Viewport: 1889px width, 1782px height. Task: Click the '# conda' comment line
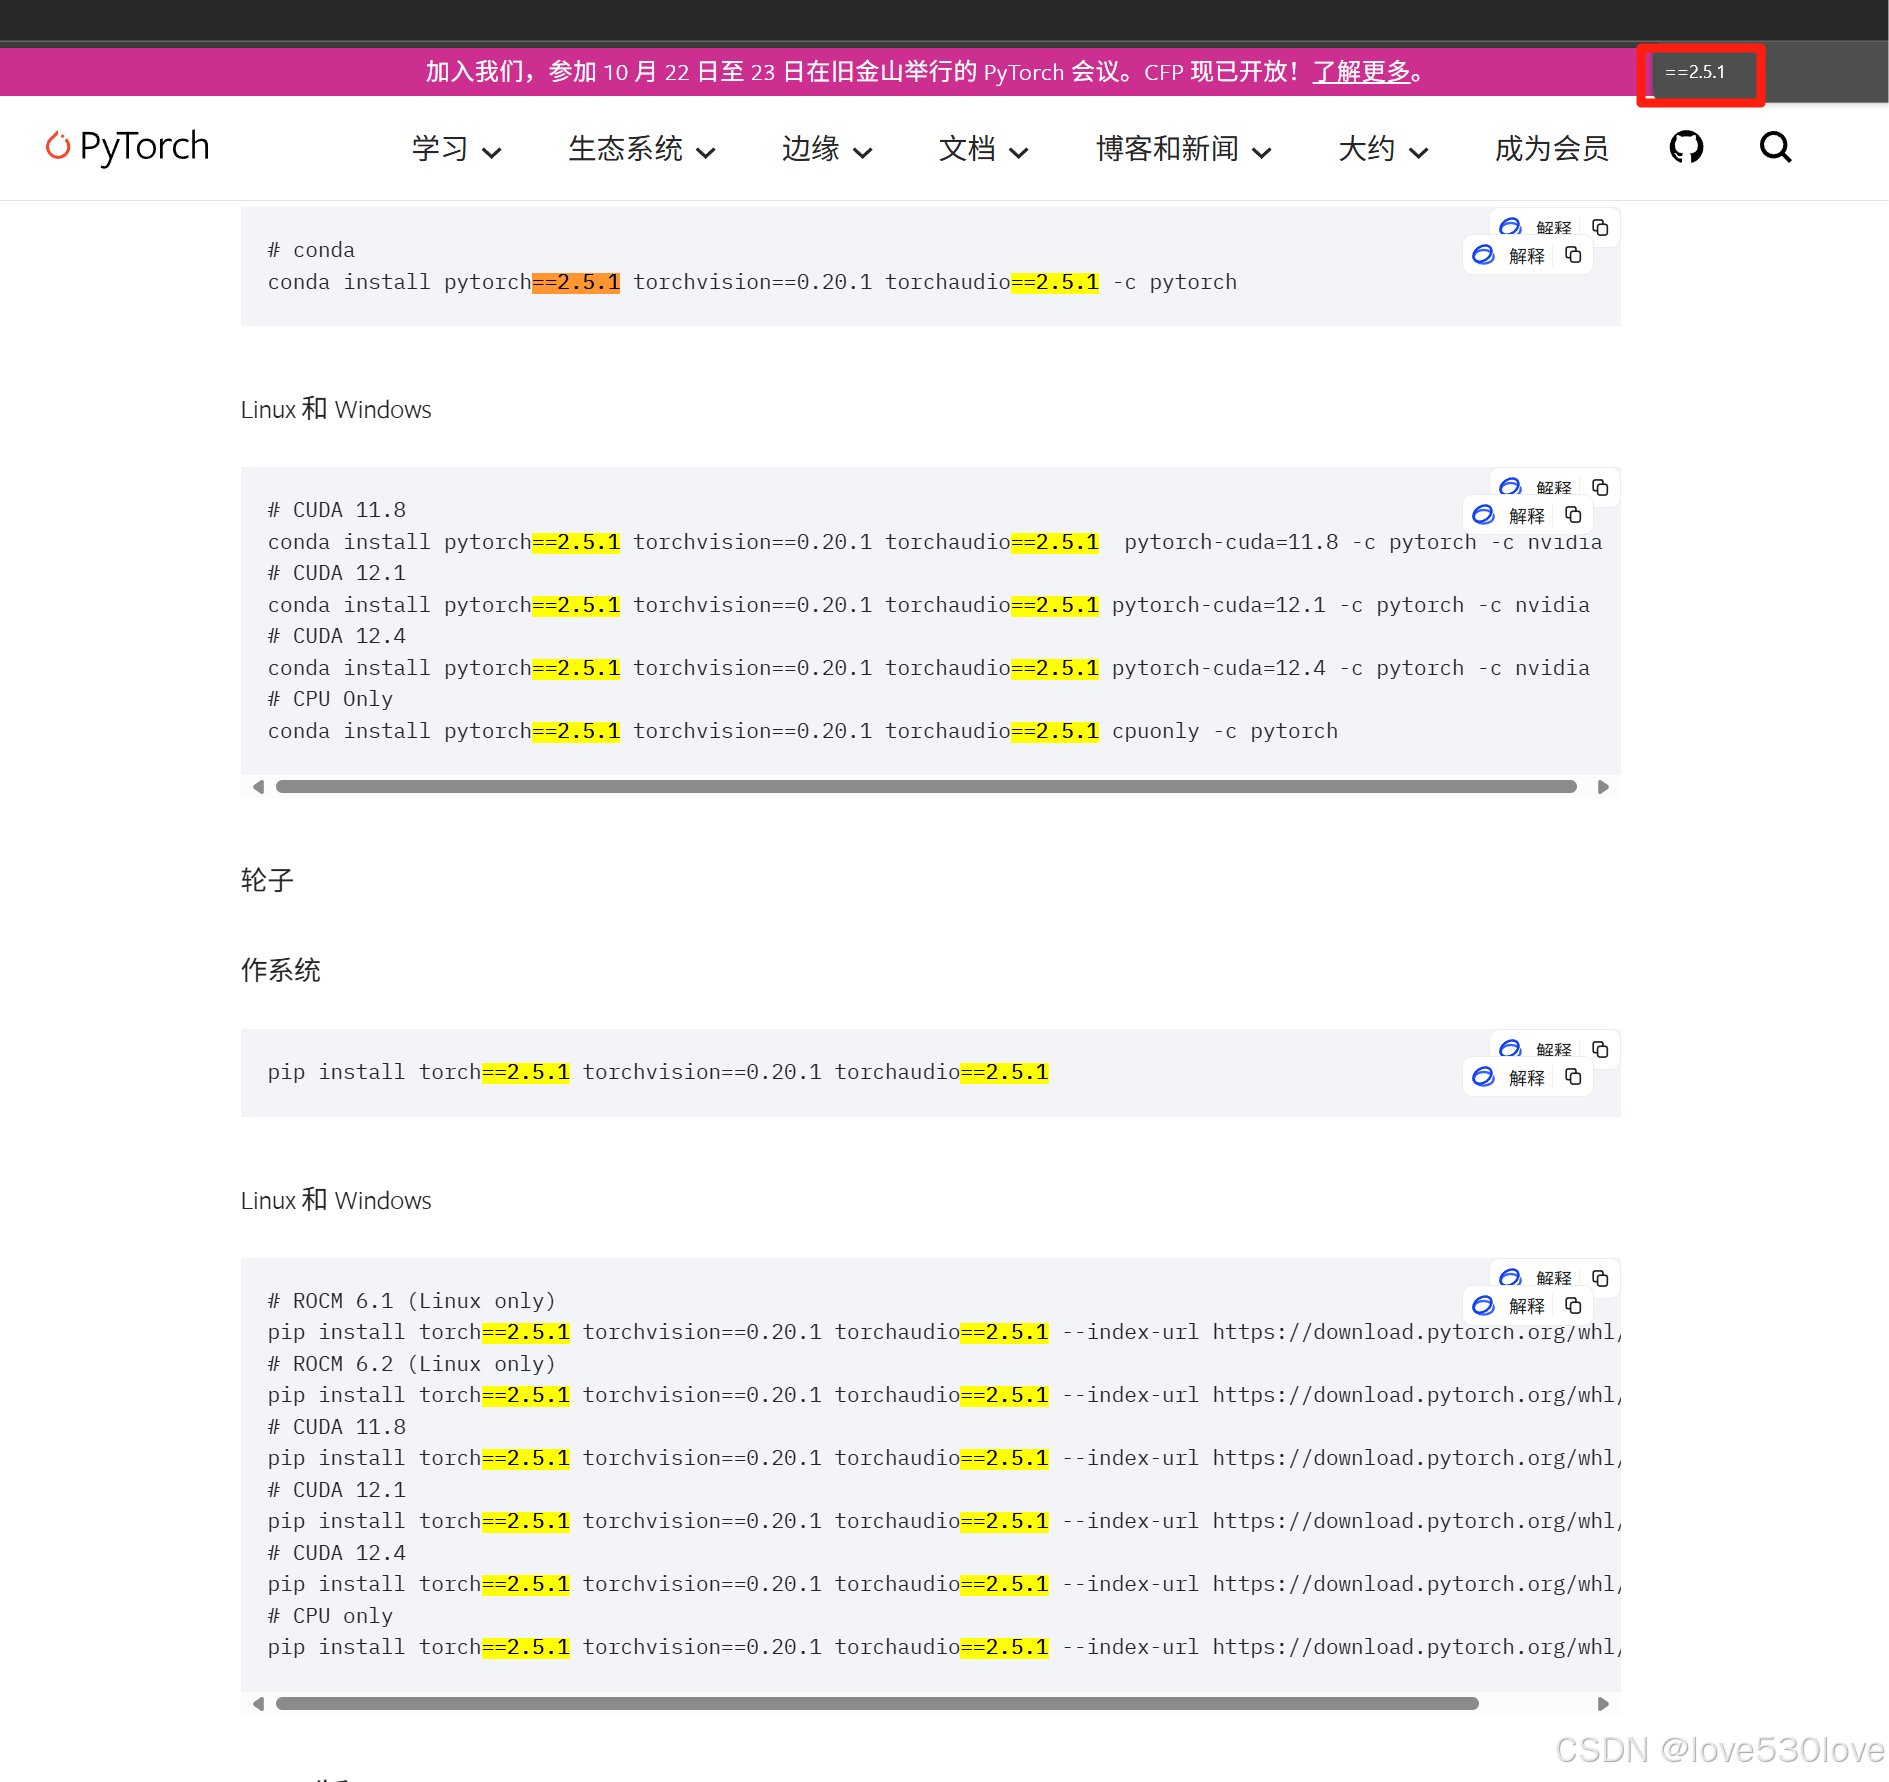coord(311,250)
